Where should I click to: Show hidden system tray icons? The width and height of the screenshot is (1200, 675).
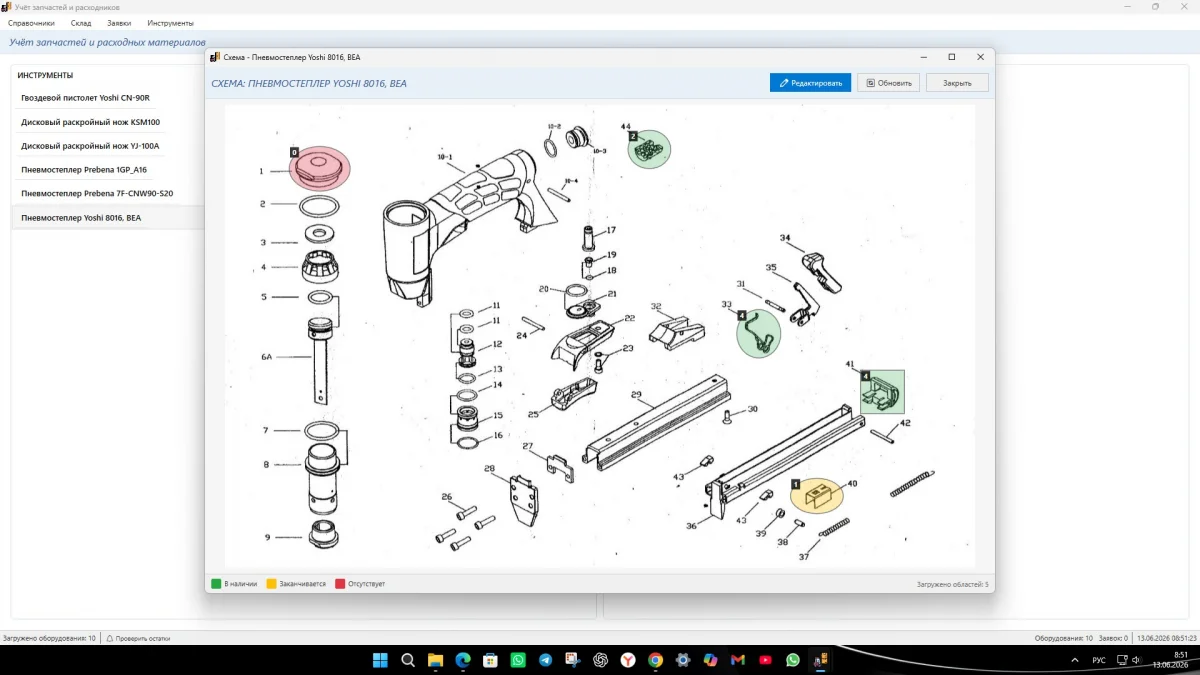click(x=1075, y=660)
